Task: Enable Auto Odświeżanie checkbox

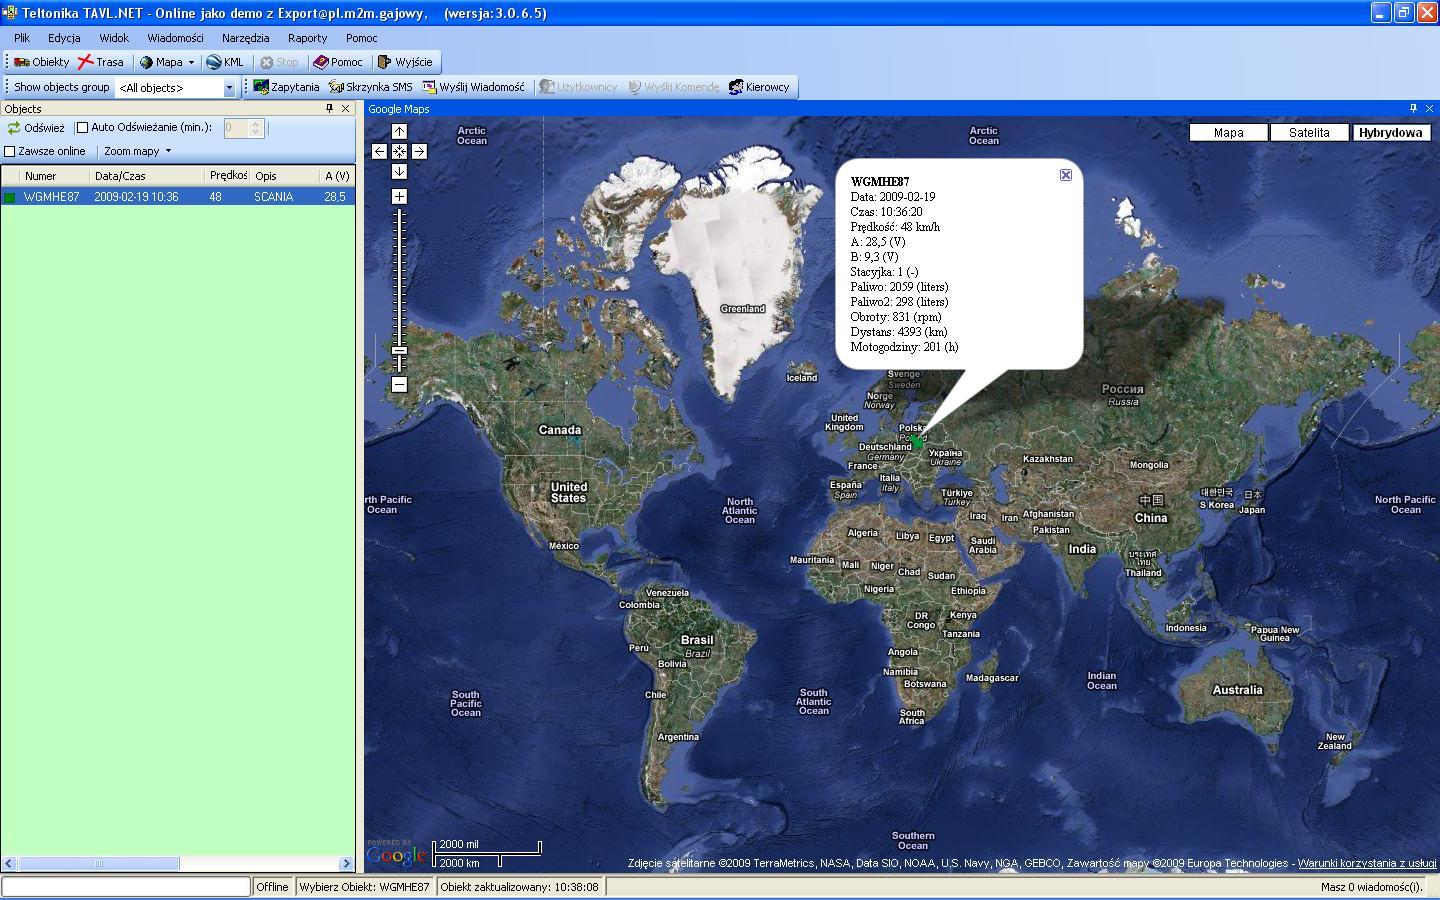Action: click(83, 128)
